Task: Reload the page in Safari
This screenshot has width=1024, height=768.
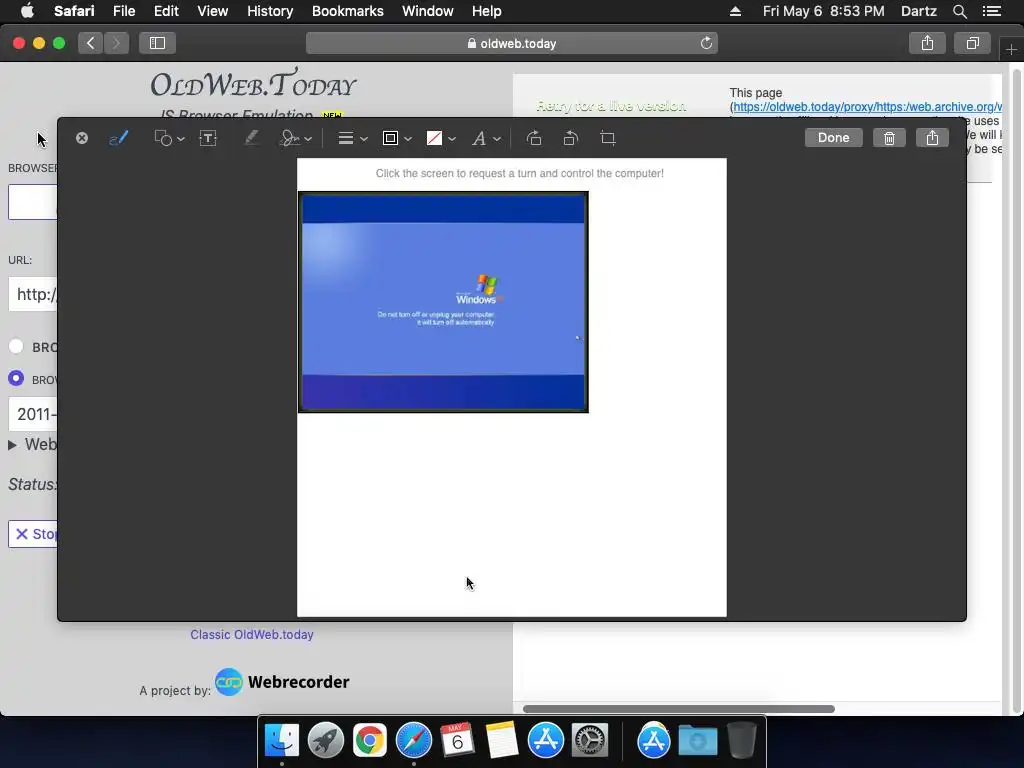Action: click(706, 43)
